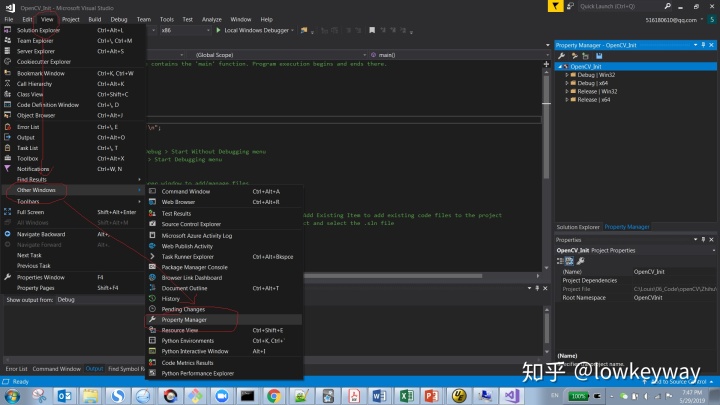Click the Python Environments icon
This screenshot has width=720, height=405.
152,340
